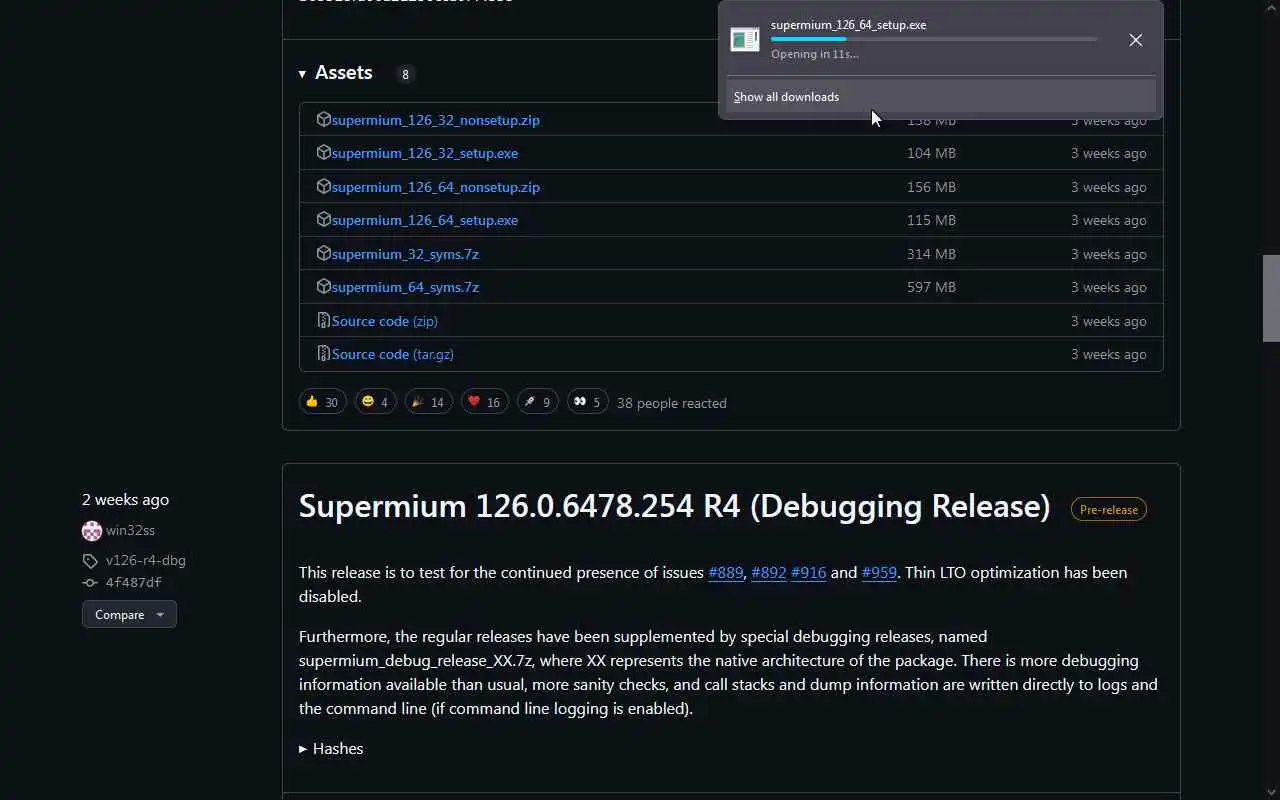Image resolution: width=1280 pixels, height=800 pixels.
Task: Click the tag icon beside v126-r4-dbg
Action: [90, 561]
